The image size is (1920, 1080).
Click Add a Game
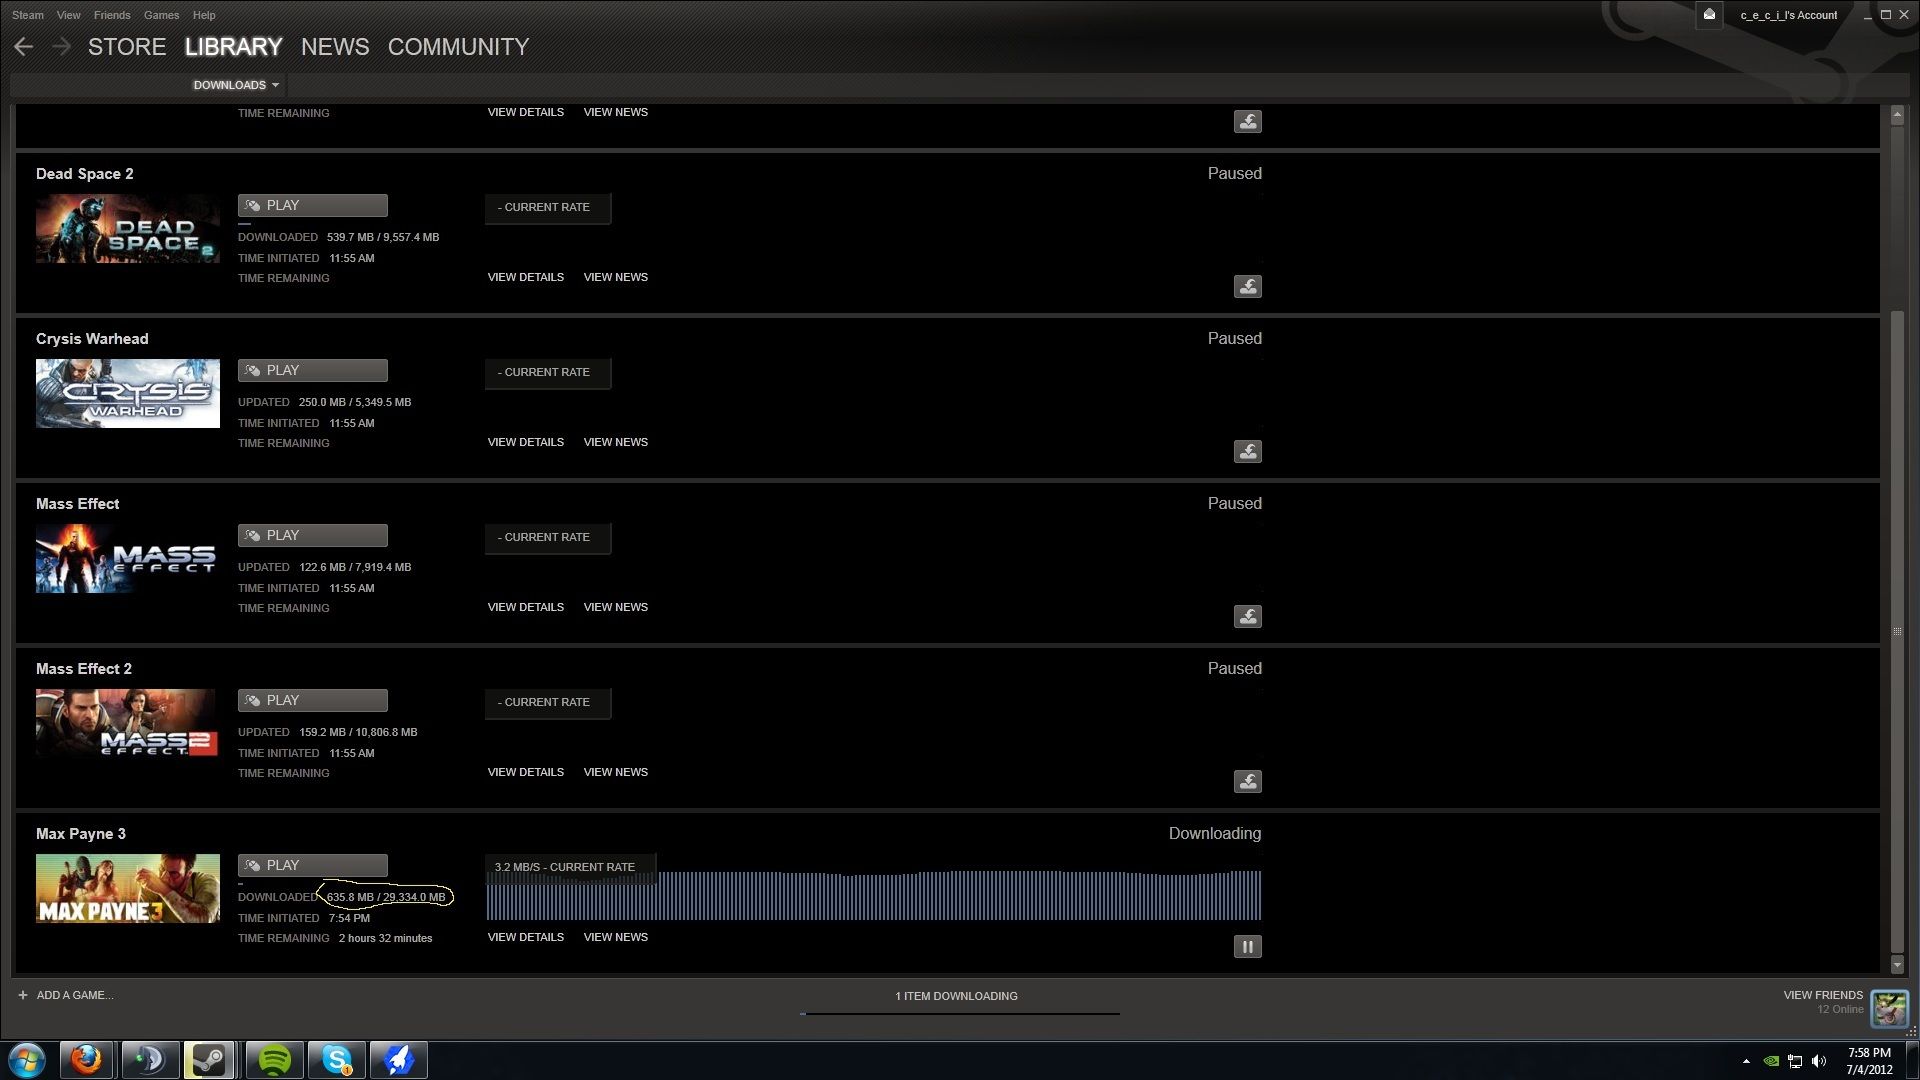pyautogui.click(x=75, y=995)
